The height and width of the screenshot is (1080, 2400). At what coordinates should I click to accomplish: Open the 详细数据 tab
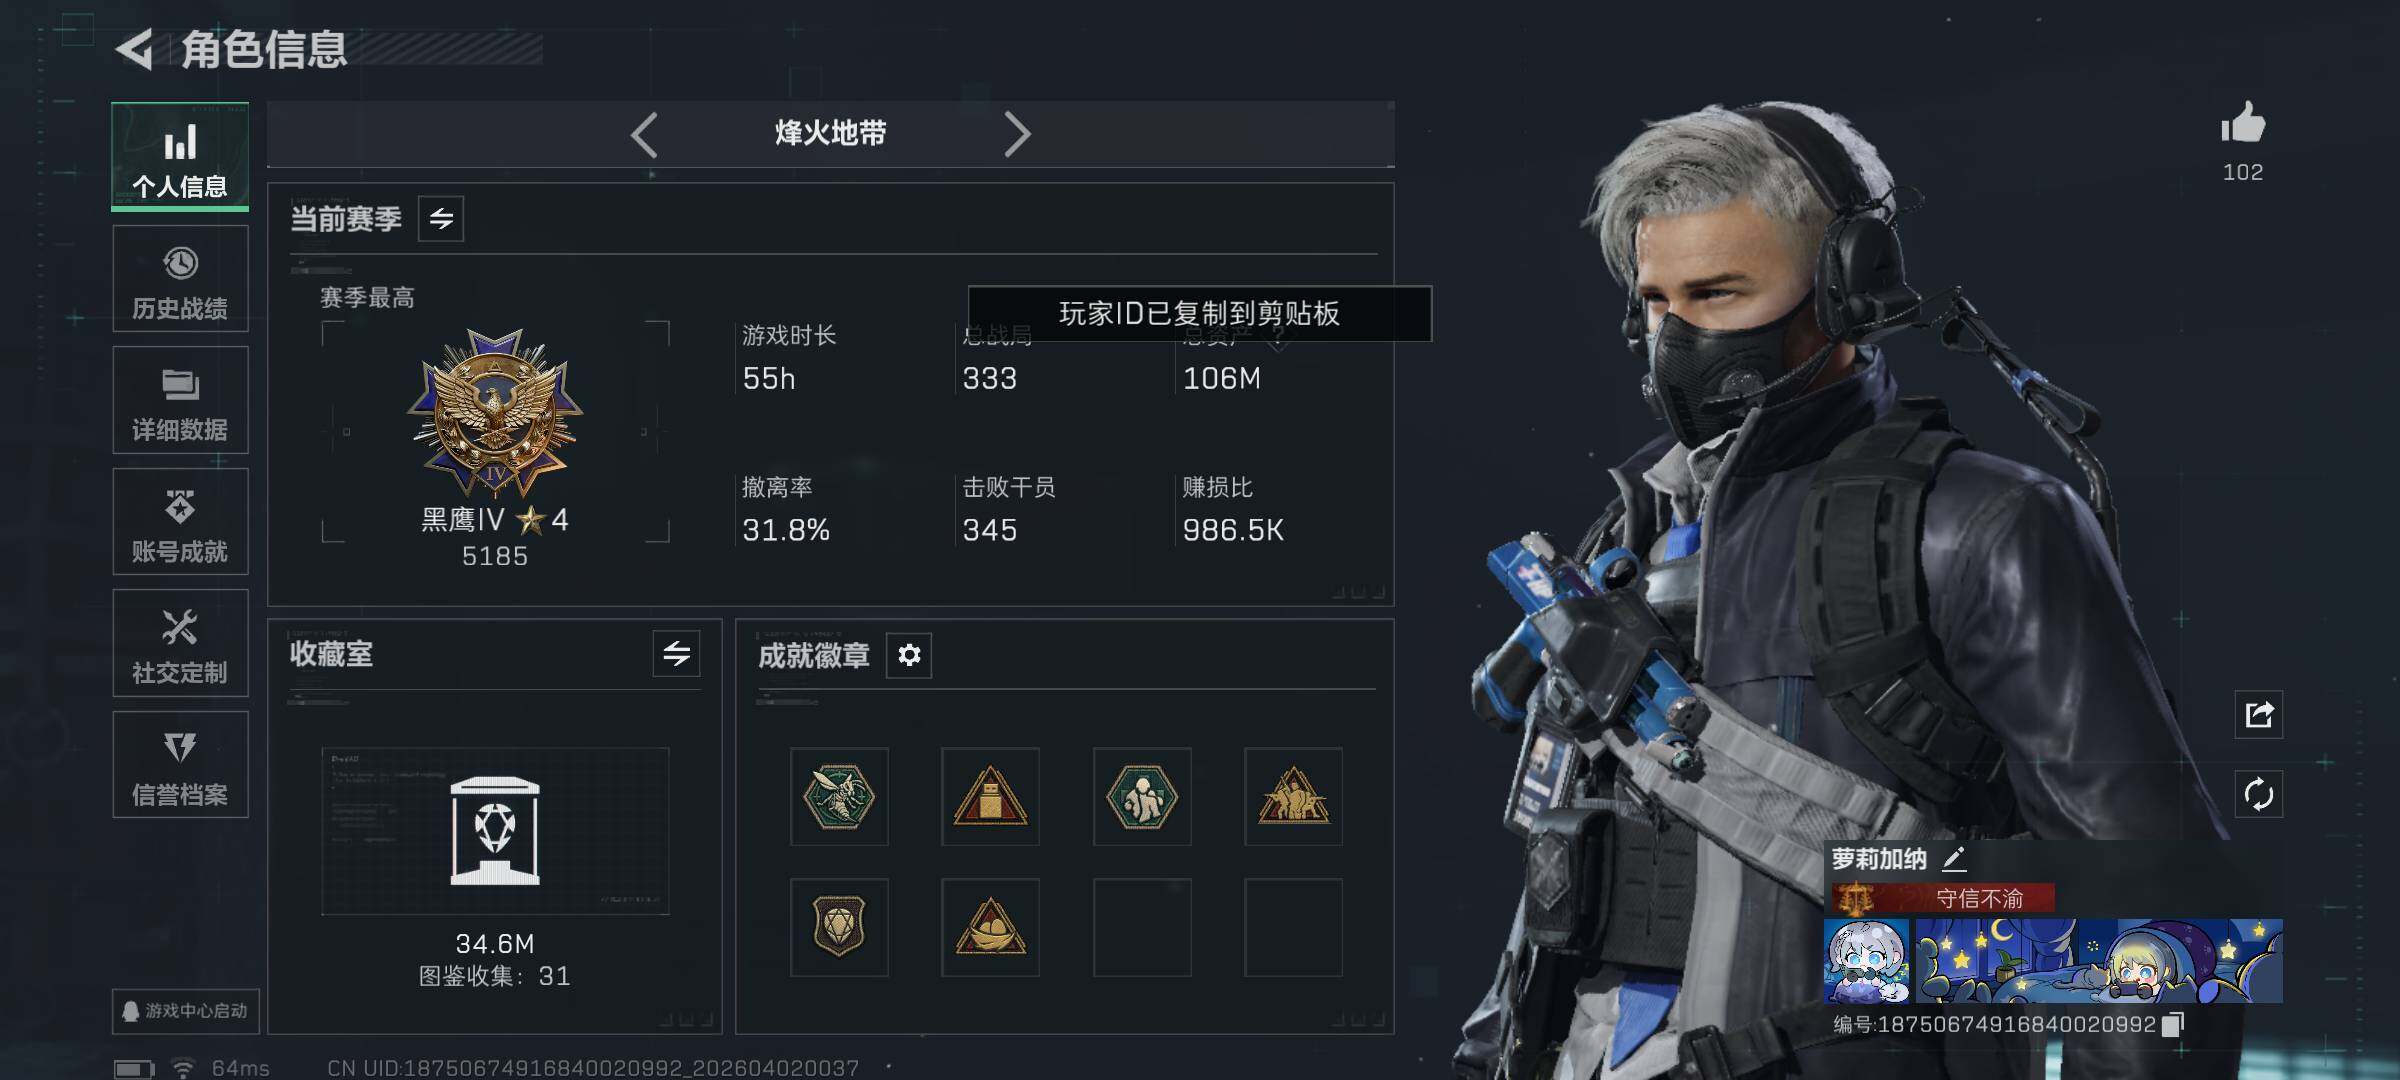click(180, 400)
